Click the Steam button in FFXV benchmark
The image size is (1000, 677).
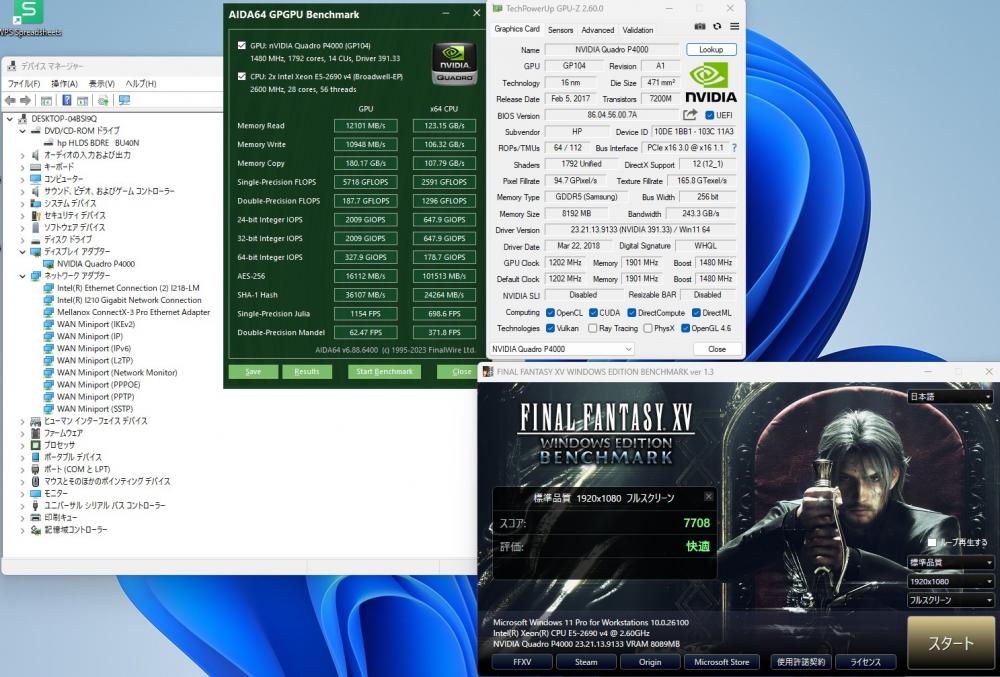pyautogui.click(x=586, y=662)
